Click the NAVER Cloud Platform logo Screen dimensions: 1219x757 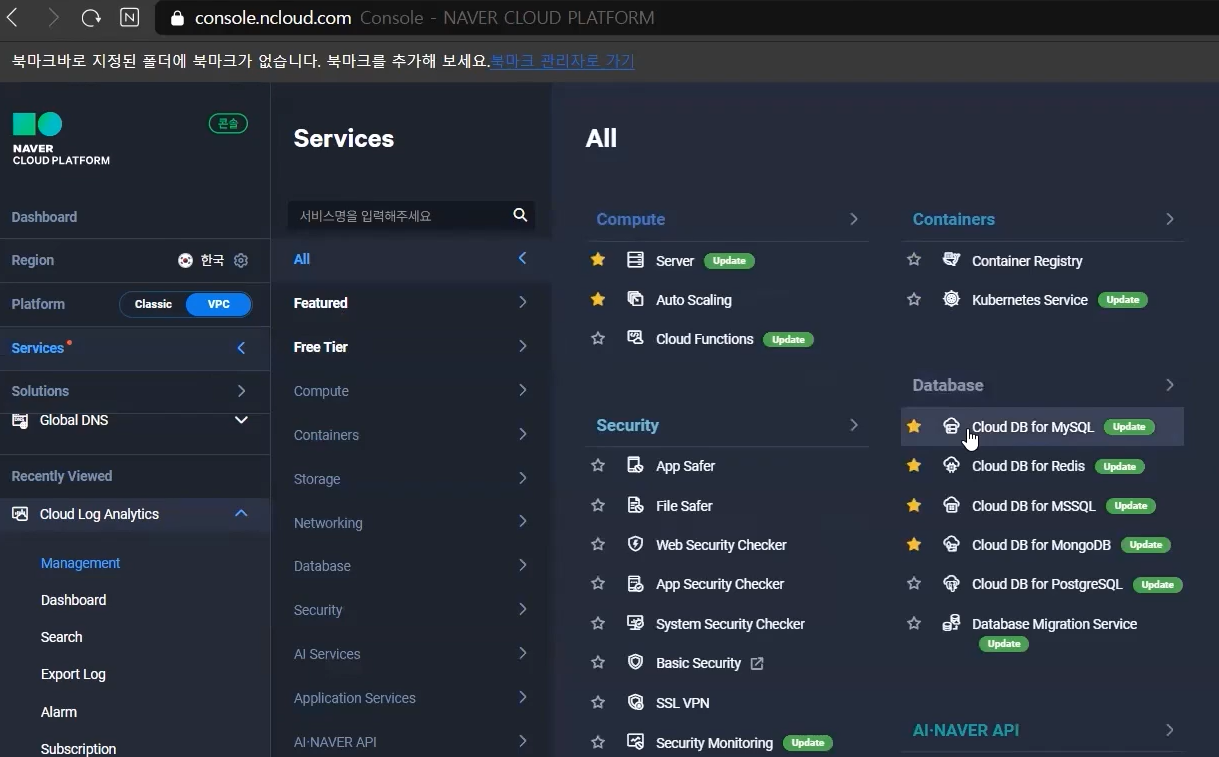click(x=60, y=138)
